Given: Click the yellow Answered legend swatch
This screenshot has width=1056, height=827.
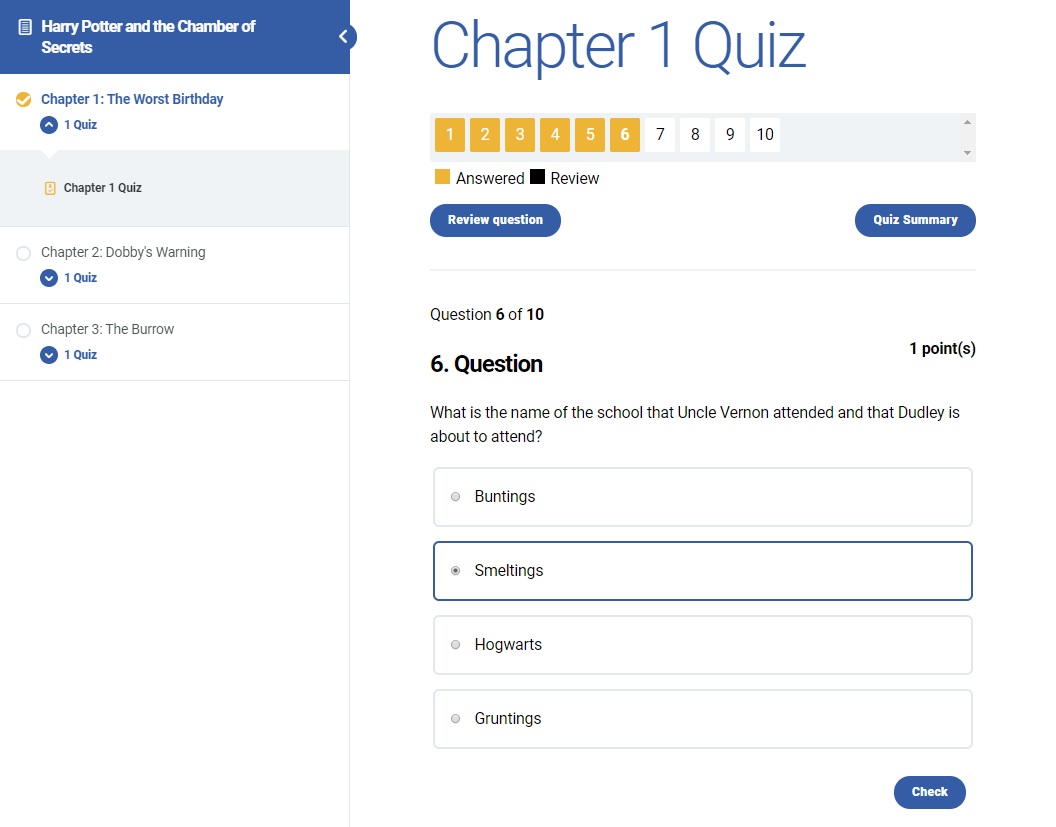Looking at the screenshot, I should coord(442,178).
